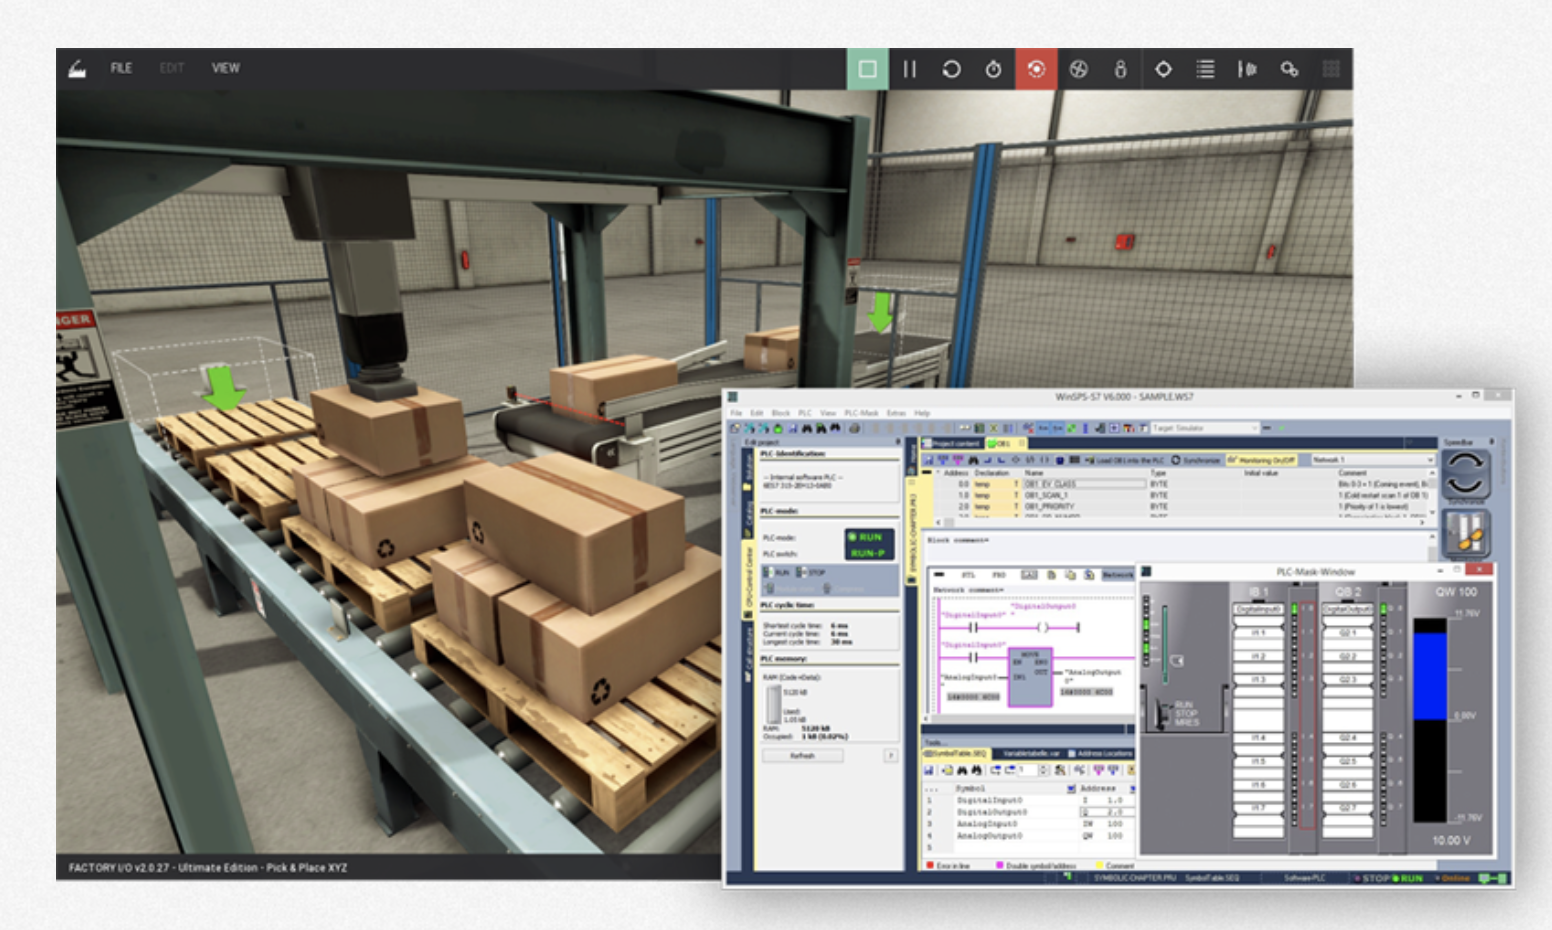Click the stop simulation square icon

867,69
